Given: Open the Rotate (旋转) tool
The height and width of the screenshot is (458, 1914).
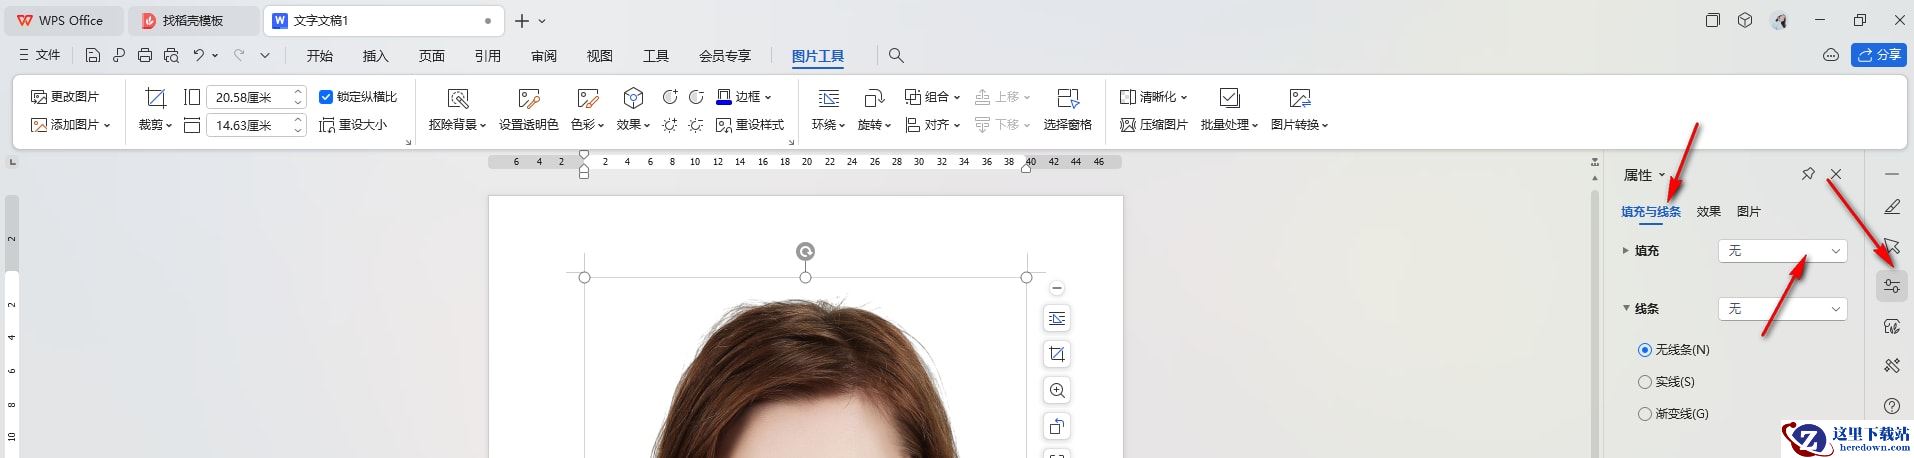Looking at the screenshot, I should (x=874, y=109).
